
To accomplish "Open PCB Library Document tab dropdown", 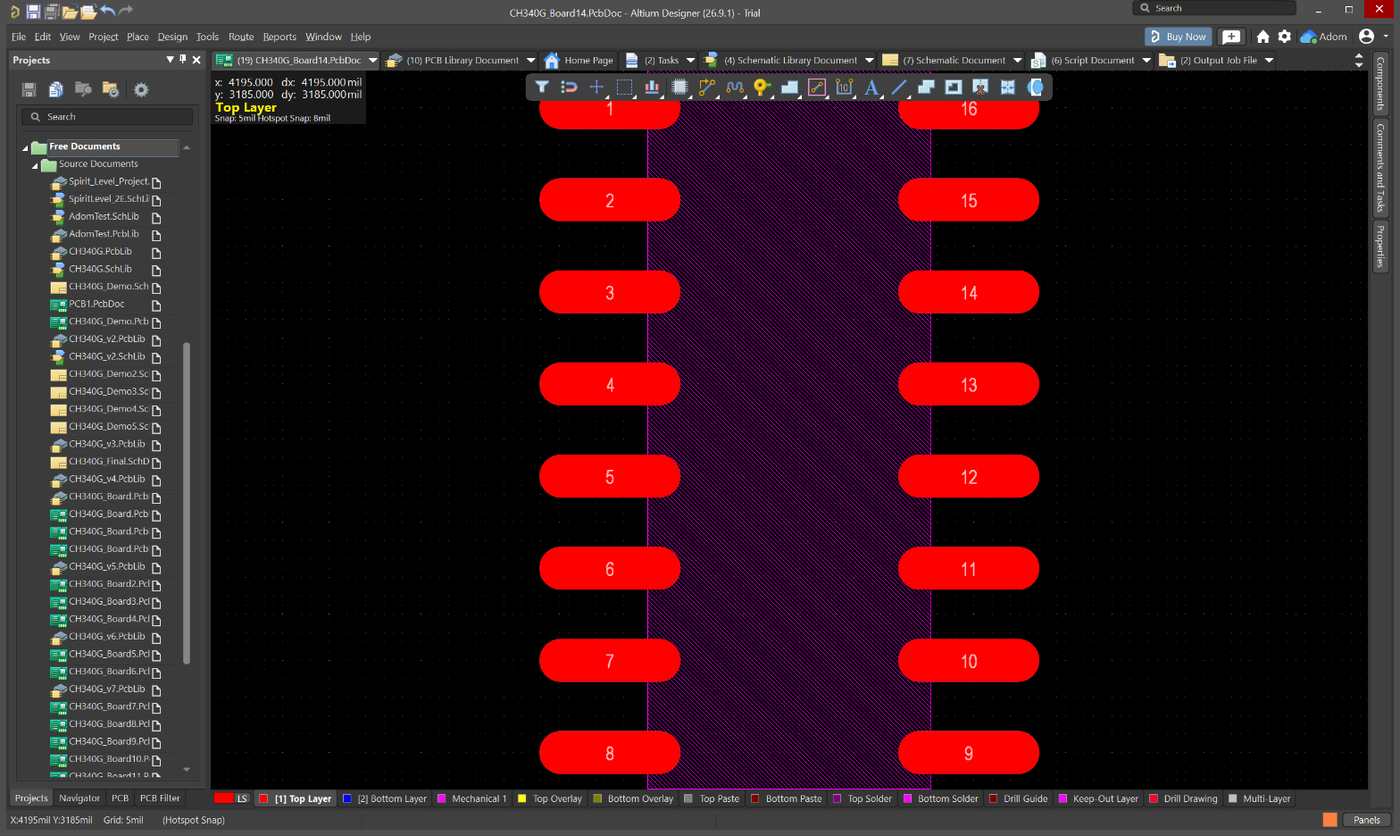I will point(531,61).
